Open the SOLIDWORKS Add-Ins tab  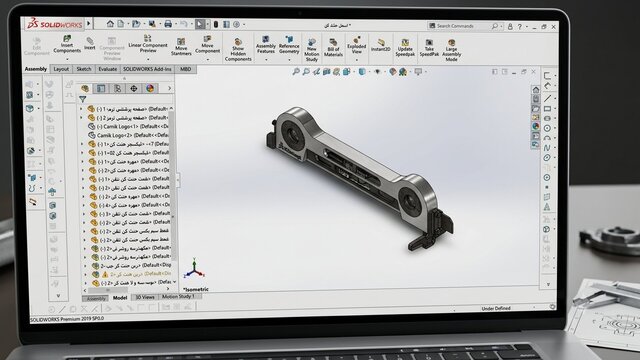pyautogui.click(x=147, y=69)
